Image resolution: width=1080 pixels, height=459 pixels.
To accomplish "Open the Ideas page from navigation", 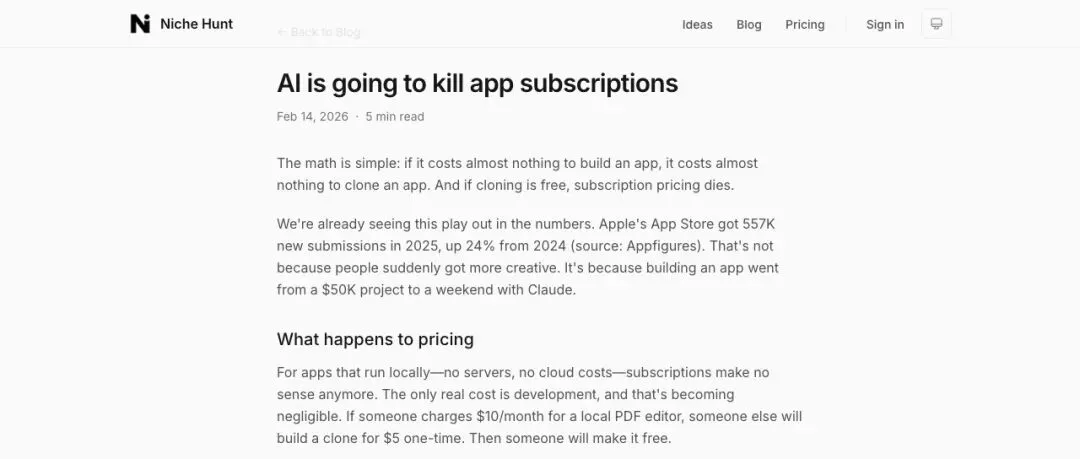I will tap(697, 25).
